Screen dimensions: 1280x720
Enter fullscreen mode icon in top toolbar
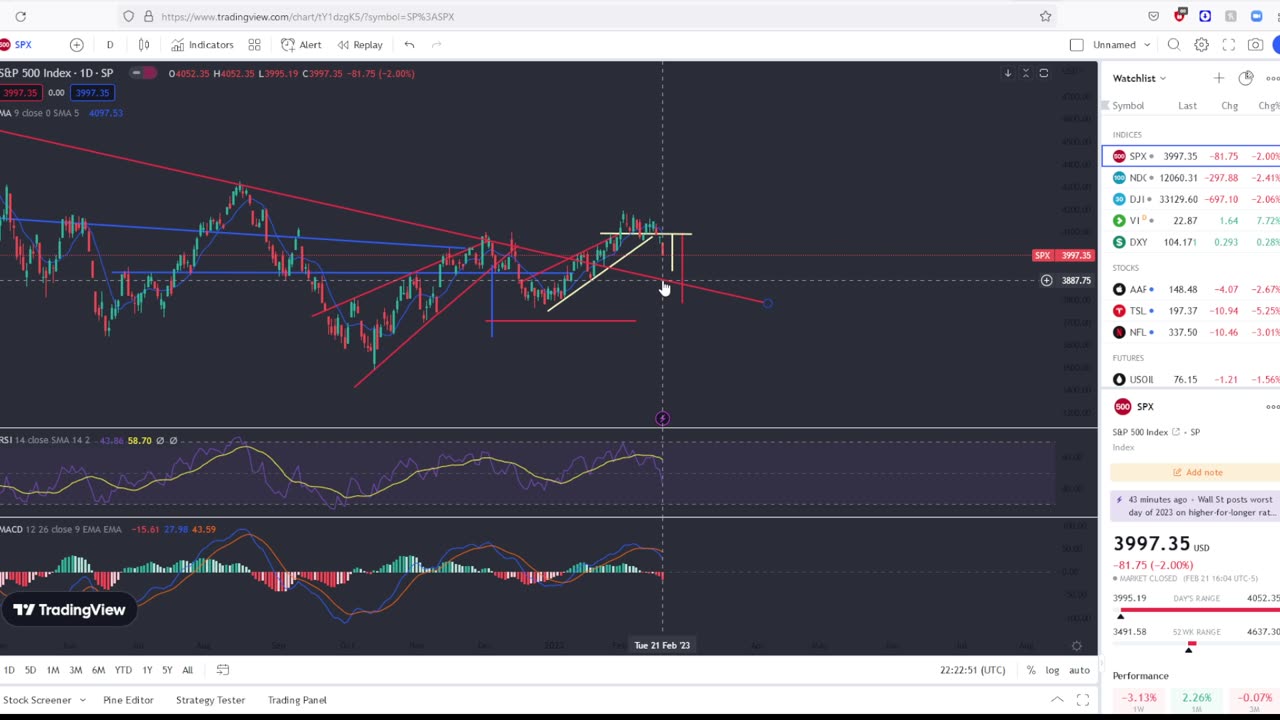pos(1229,45)
